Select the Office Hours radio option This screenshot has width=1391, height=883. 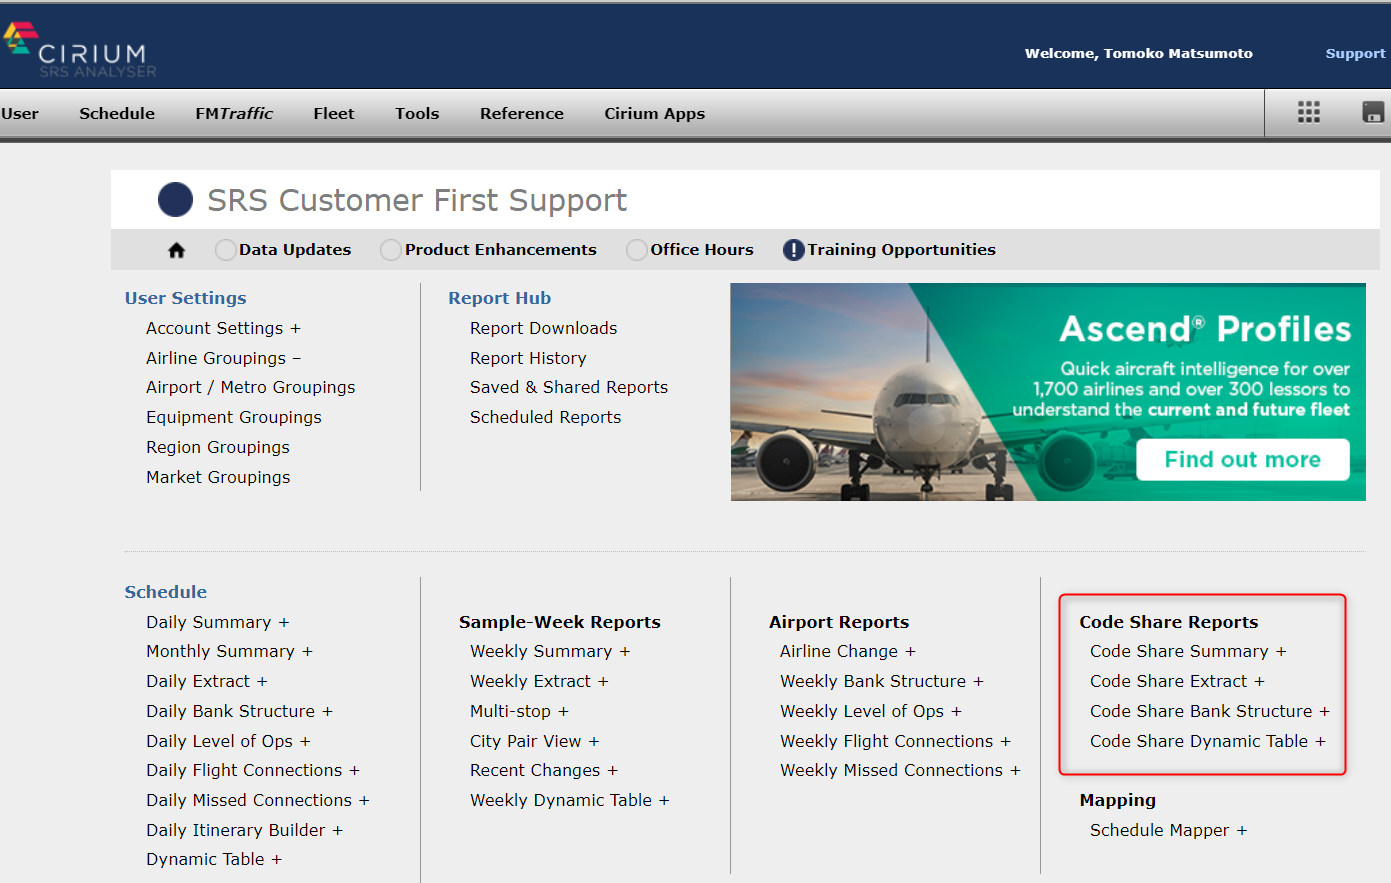(x=637, y=250)
